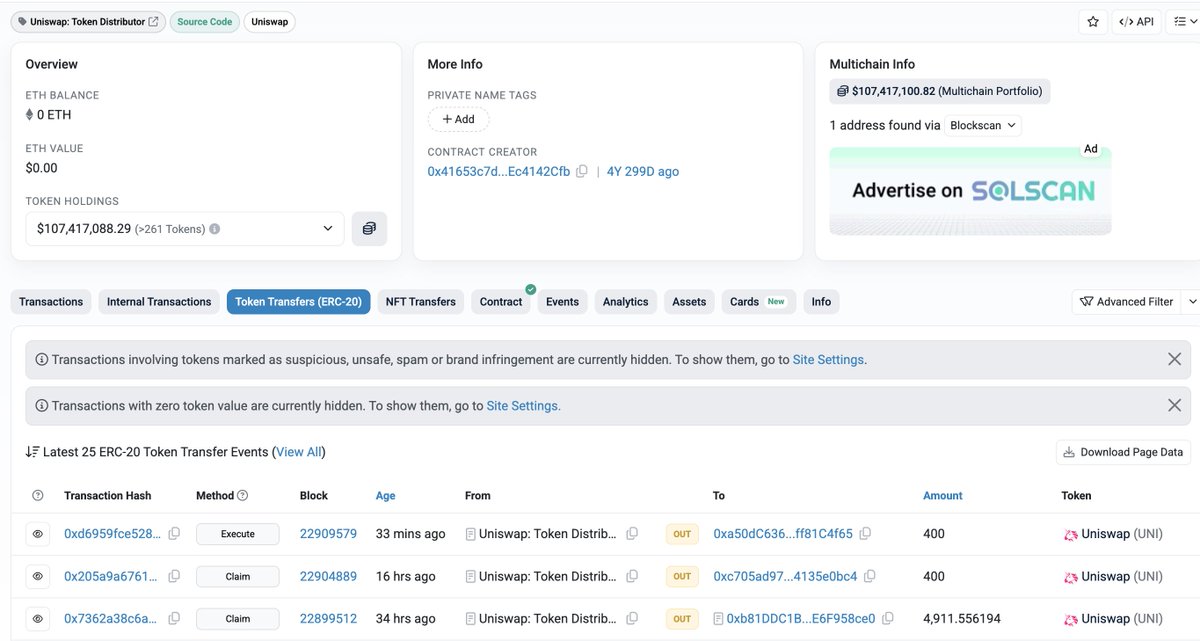
Task: Copy transaction hash 0x7362a38c6a
Action: (174, 619)
